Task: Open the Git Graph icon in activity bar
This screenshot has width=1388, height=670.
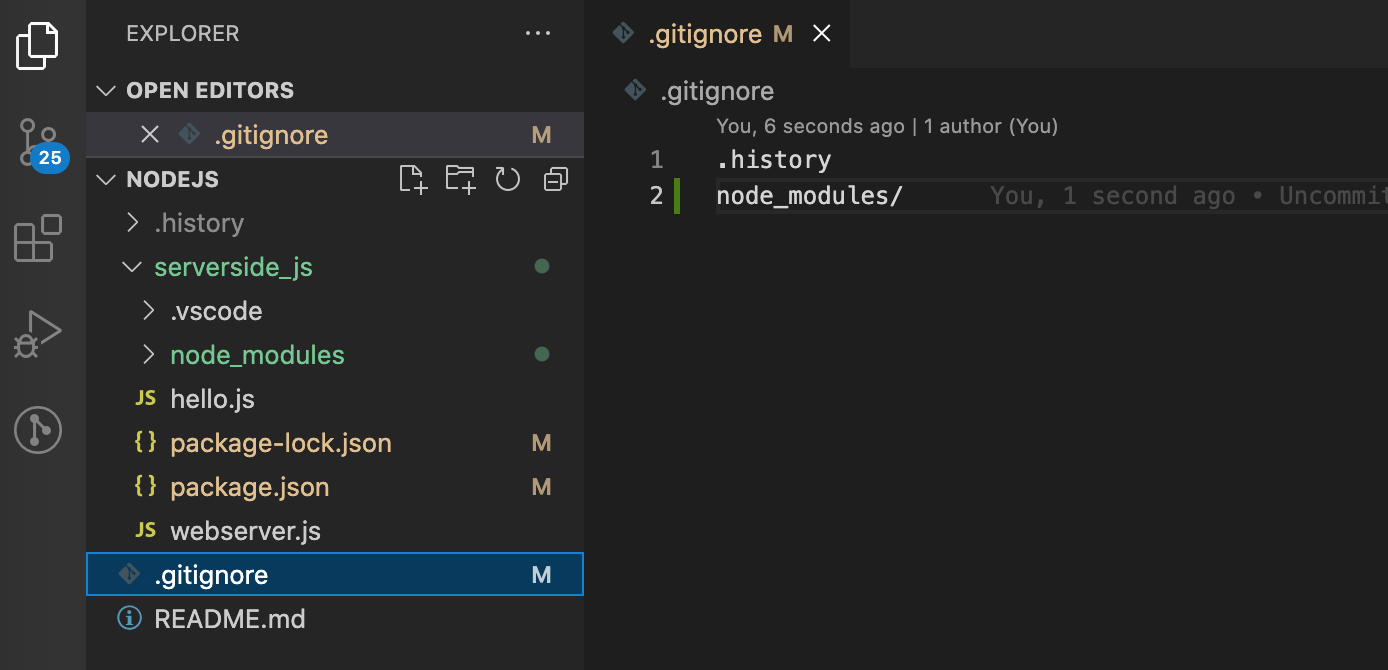Action: point(38,430)
